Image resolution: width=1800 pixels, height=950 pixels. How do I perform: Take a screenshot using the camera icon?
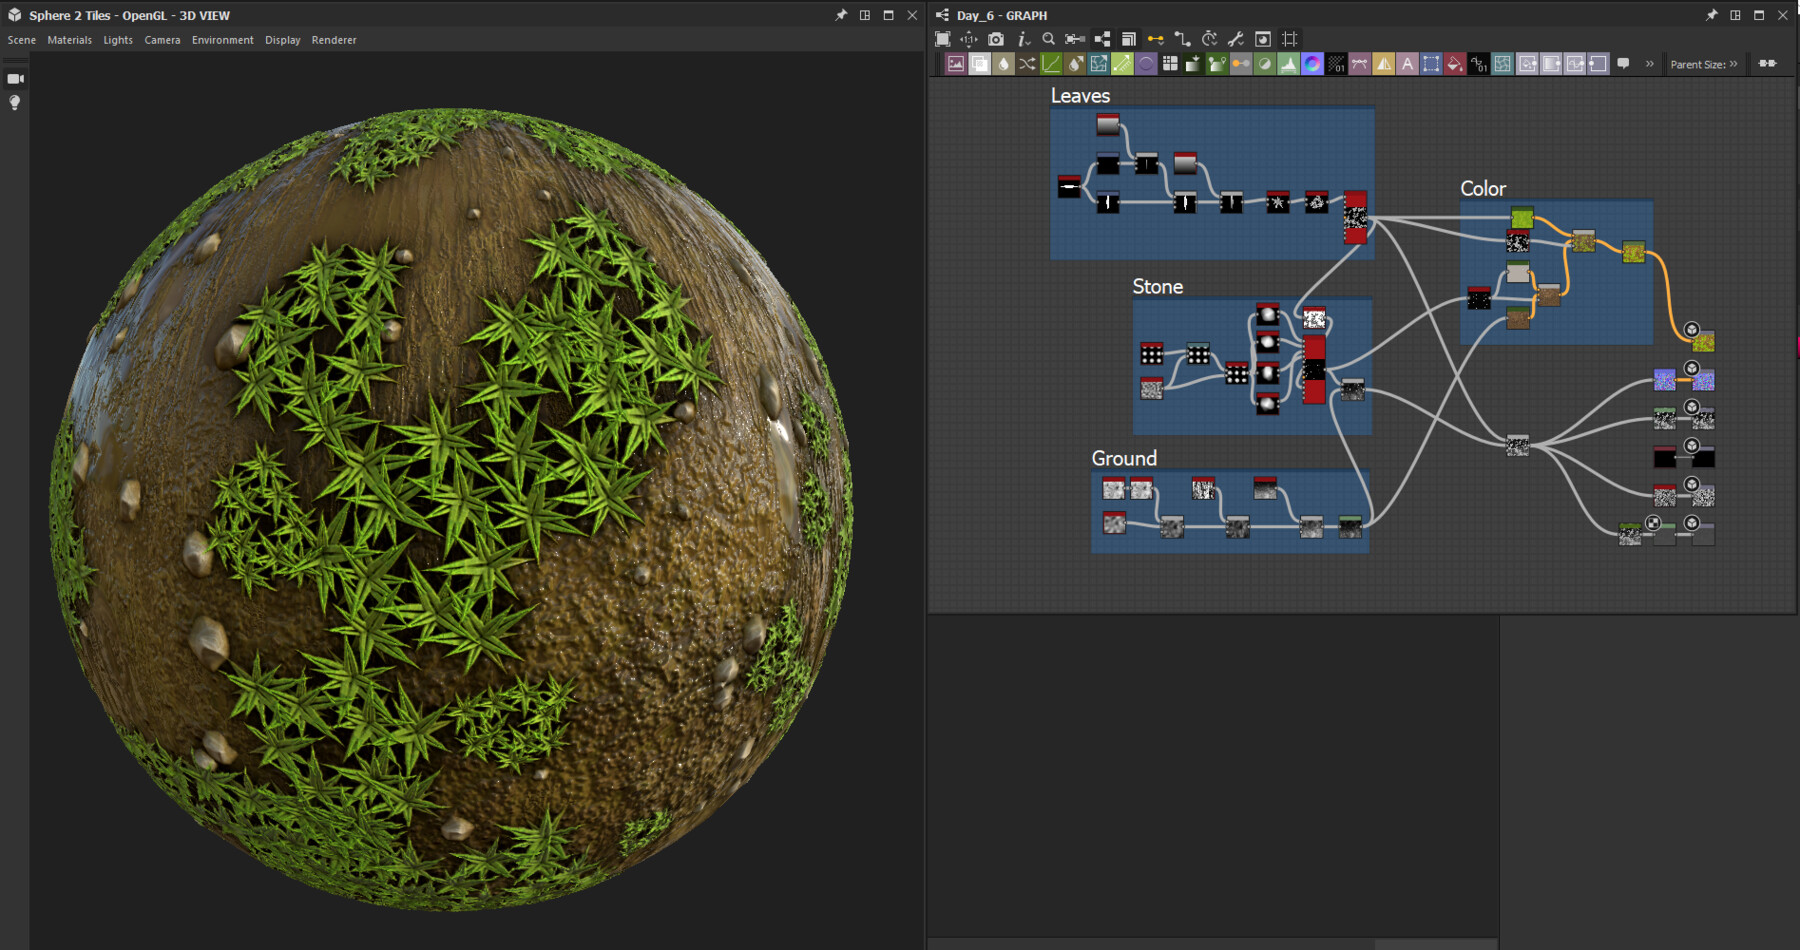[995, 39]
